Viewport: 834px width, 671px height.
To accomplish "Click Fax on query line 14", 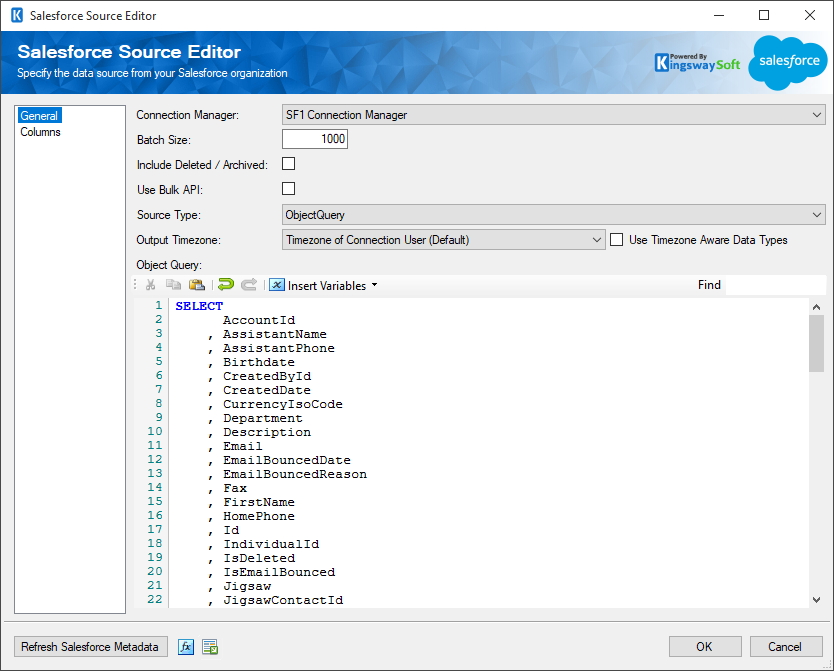I will pyautogui.click(x=235, y=488).
